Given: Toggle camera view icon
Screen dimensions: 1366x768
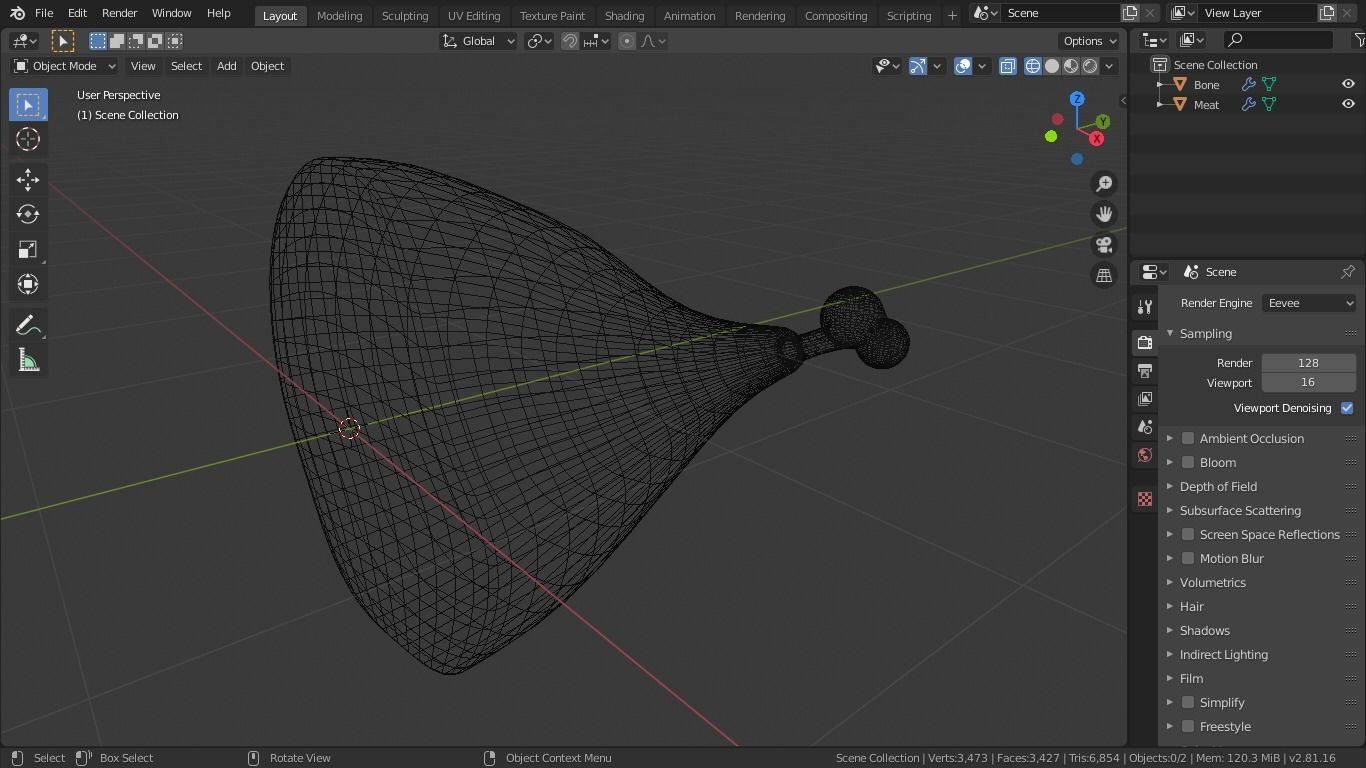Looking at the screenshot, I should (1104, 245).
